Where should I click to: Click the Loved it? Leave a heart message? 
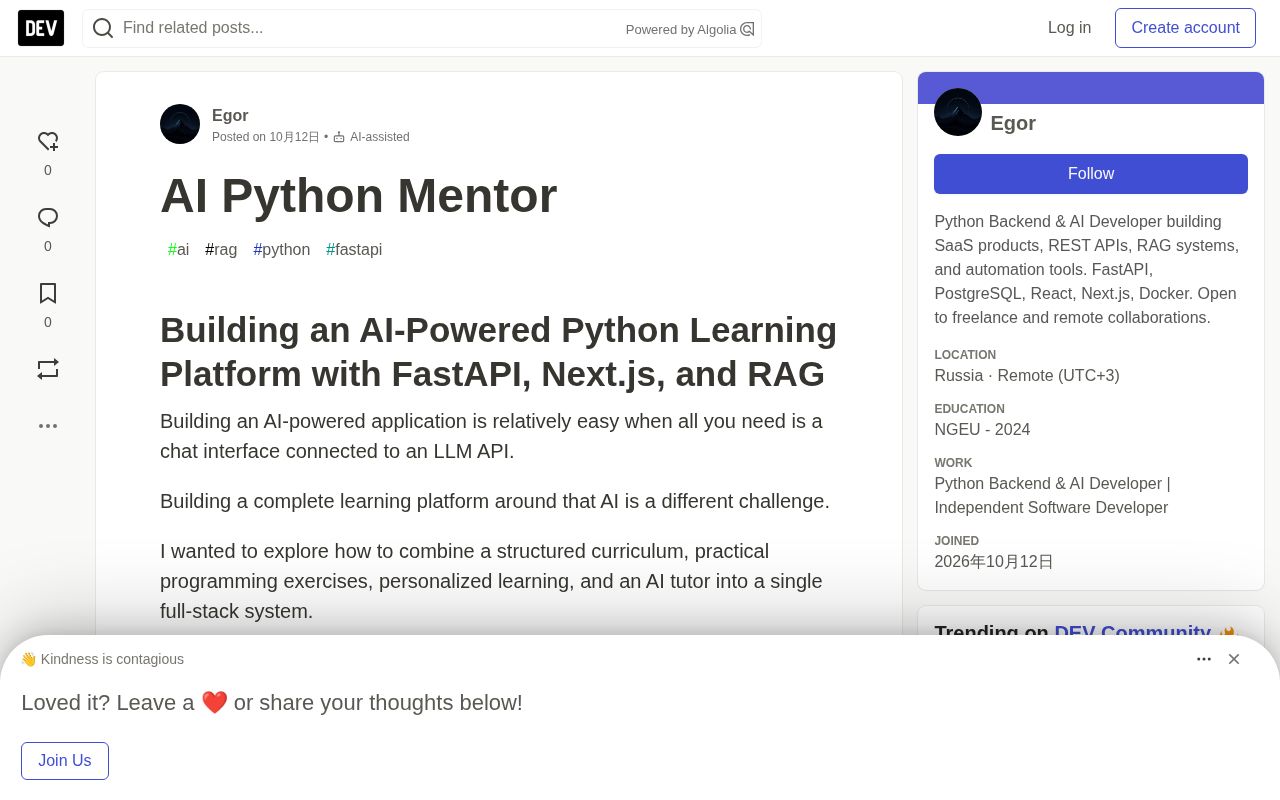(x=272, y=703)
